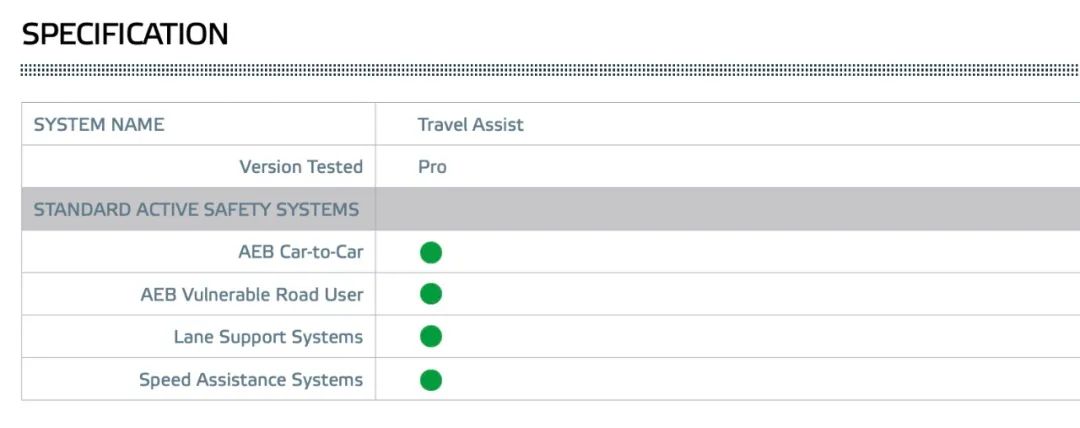This screenshot has width=1080, height=428.
Task: Click the green dot for Speed Assistance Systems
Action: (430, 380)
